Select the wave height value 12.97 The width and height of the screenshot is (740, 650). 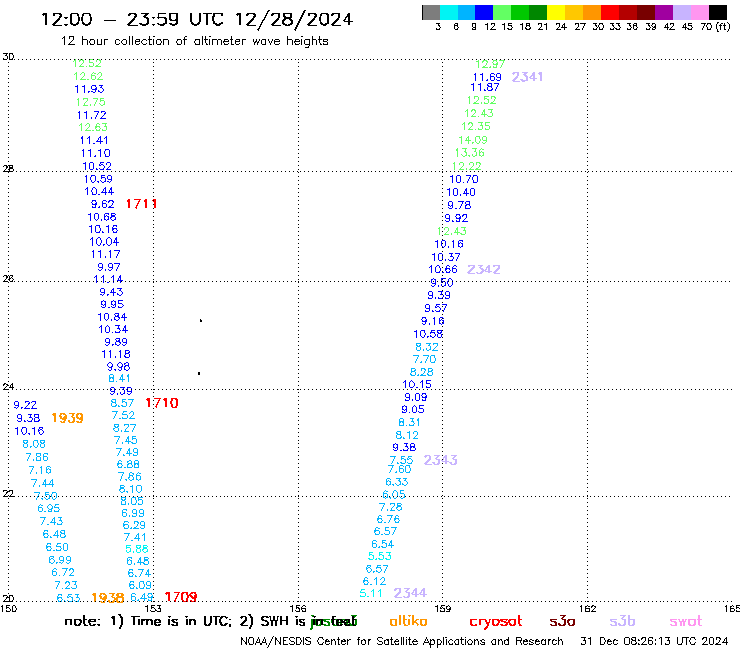(x=490, y=64)
